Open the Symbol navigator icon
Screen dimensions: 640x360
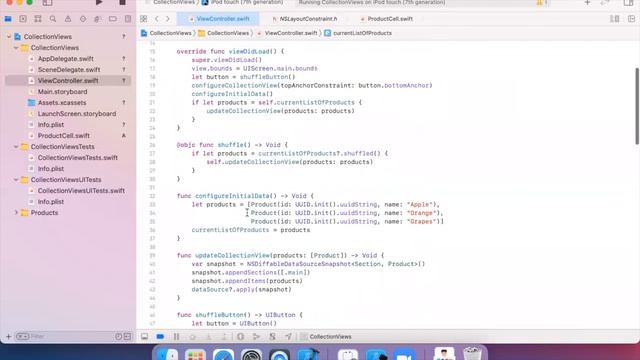[x=38, y=19]
